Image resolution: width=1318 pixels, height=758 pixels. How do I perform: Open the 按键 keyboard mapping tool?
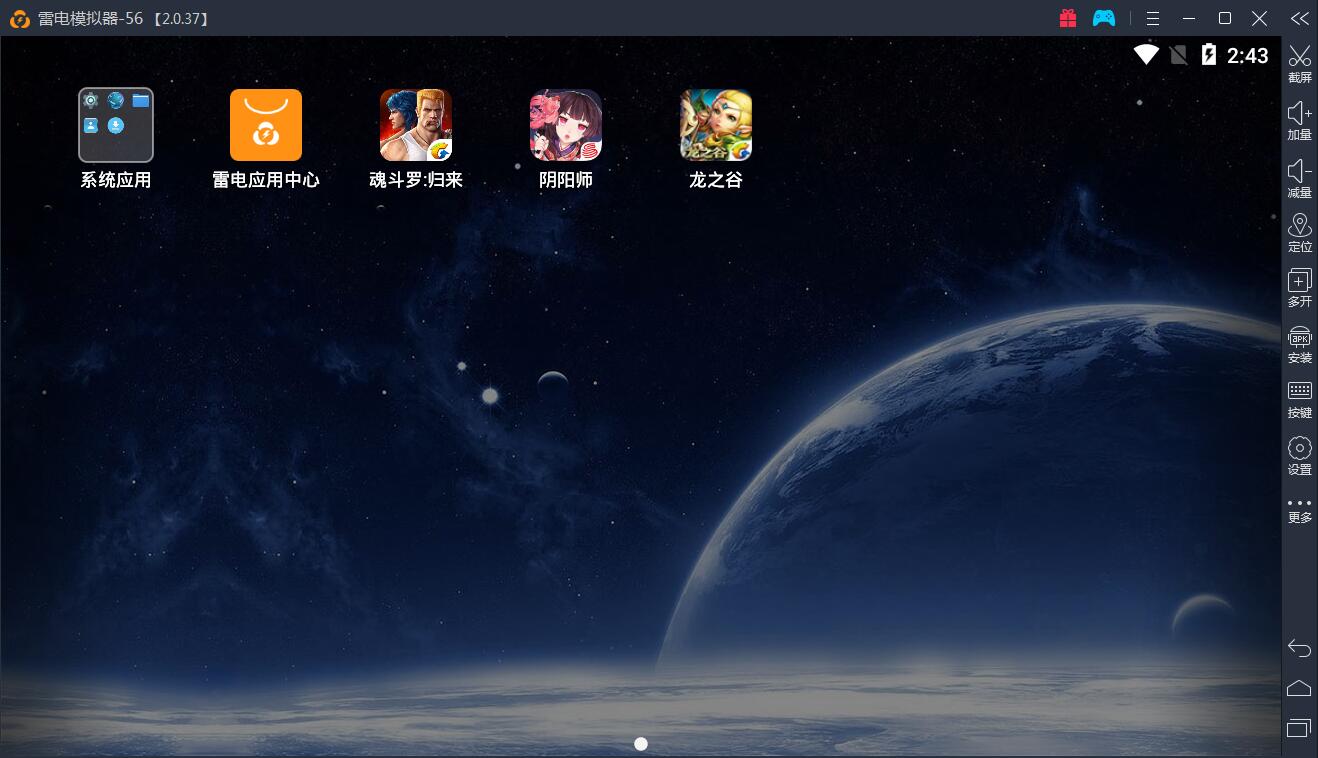(1299, 399)
